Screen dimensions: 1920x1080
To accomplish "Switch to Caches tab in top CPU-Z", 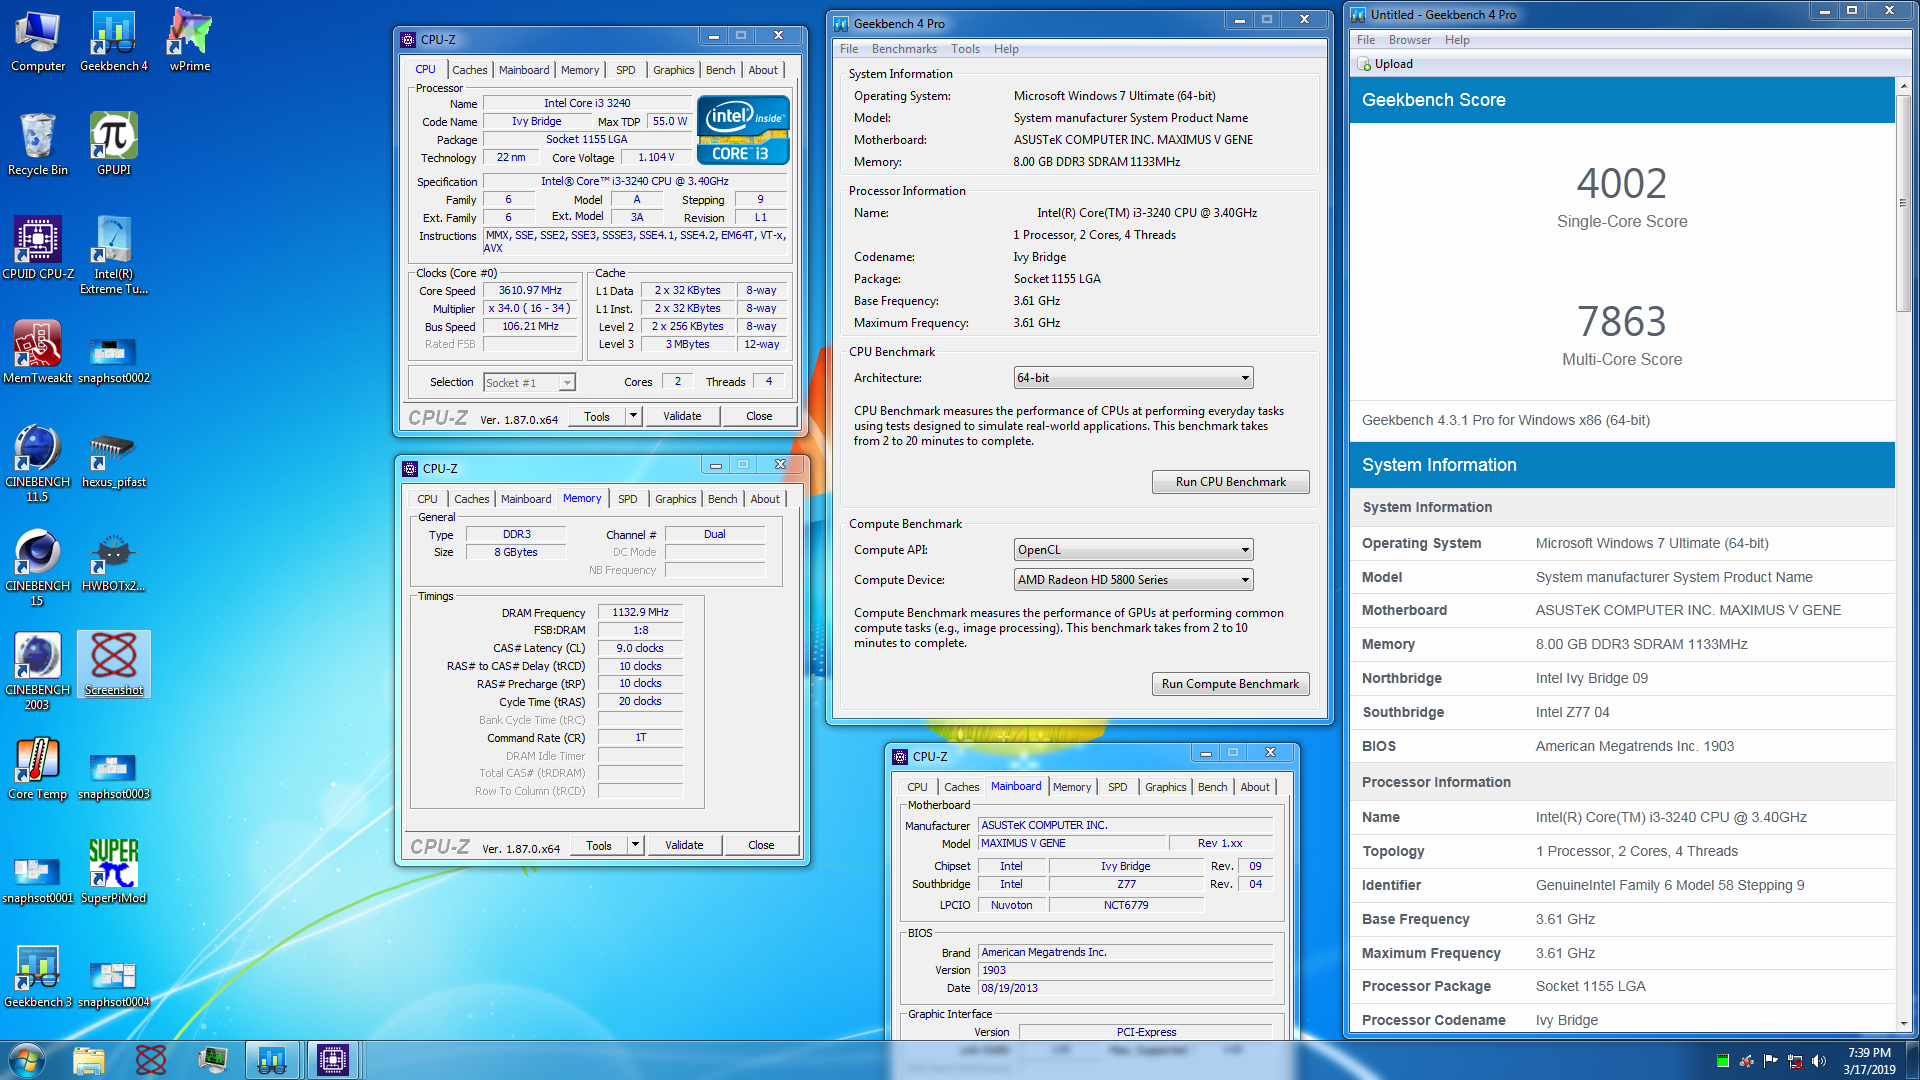I will point(469,70).
